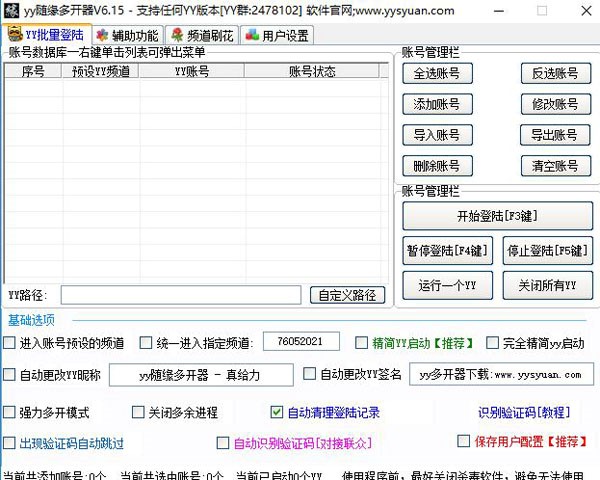Click the channel number field 76052021

301,341
